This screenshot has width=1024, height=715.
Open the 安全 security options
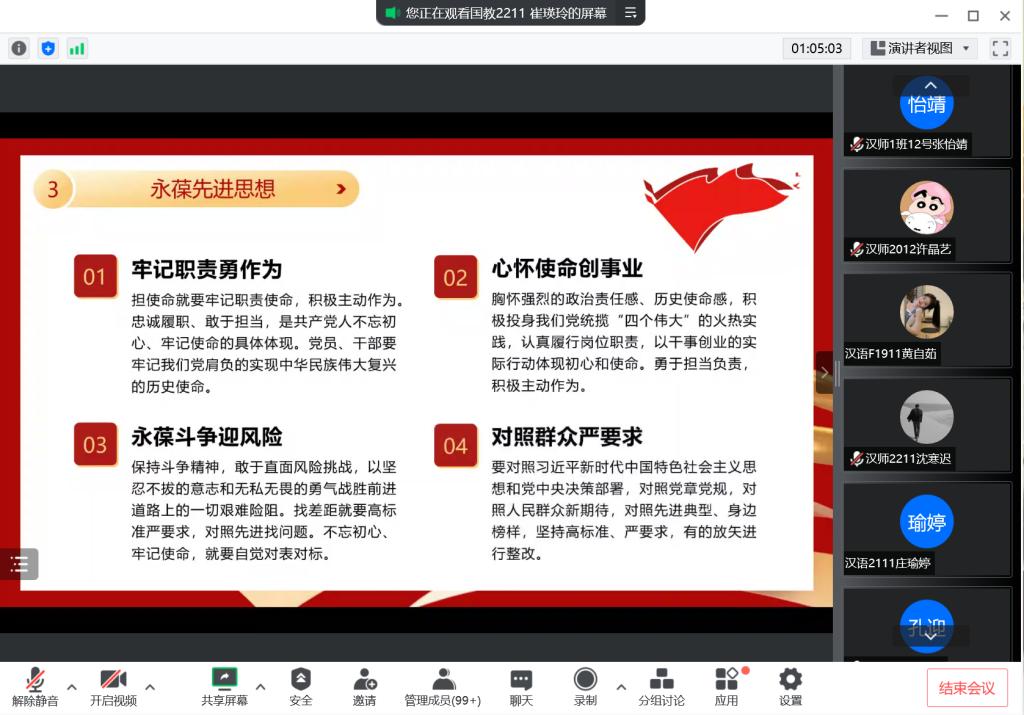[x=300, y=686]
